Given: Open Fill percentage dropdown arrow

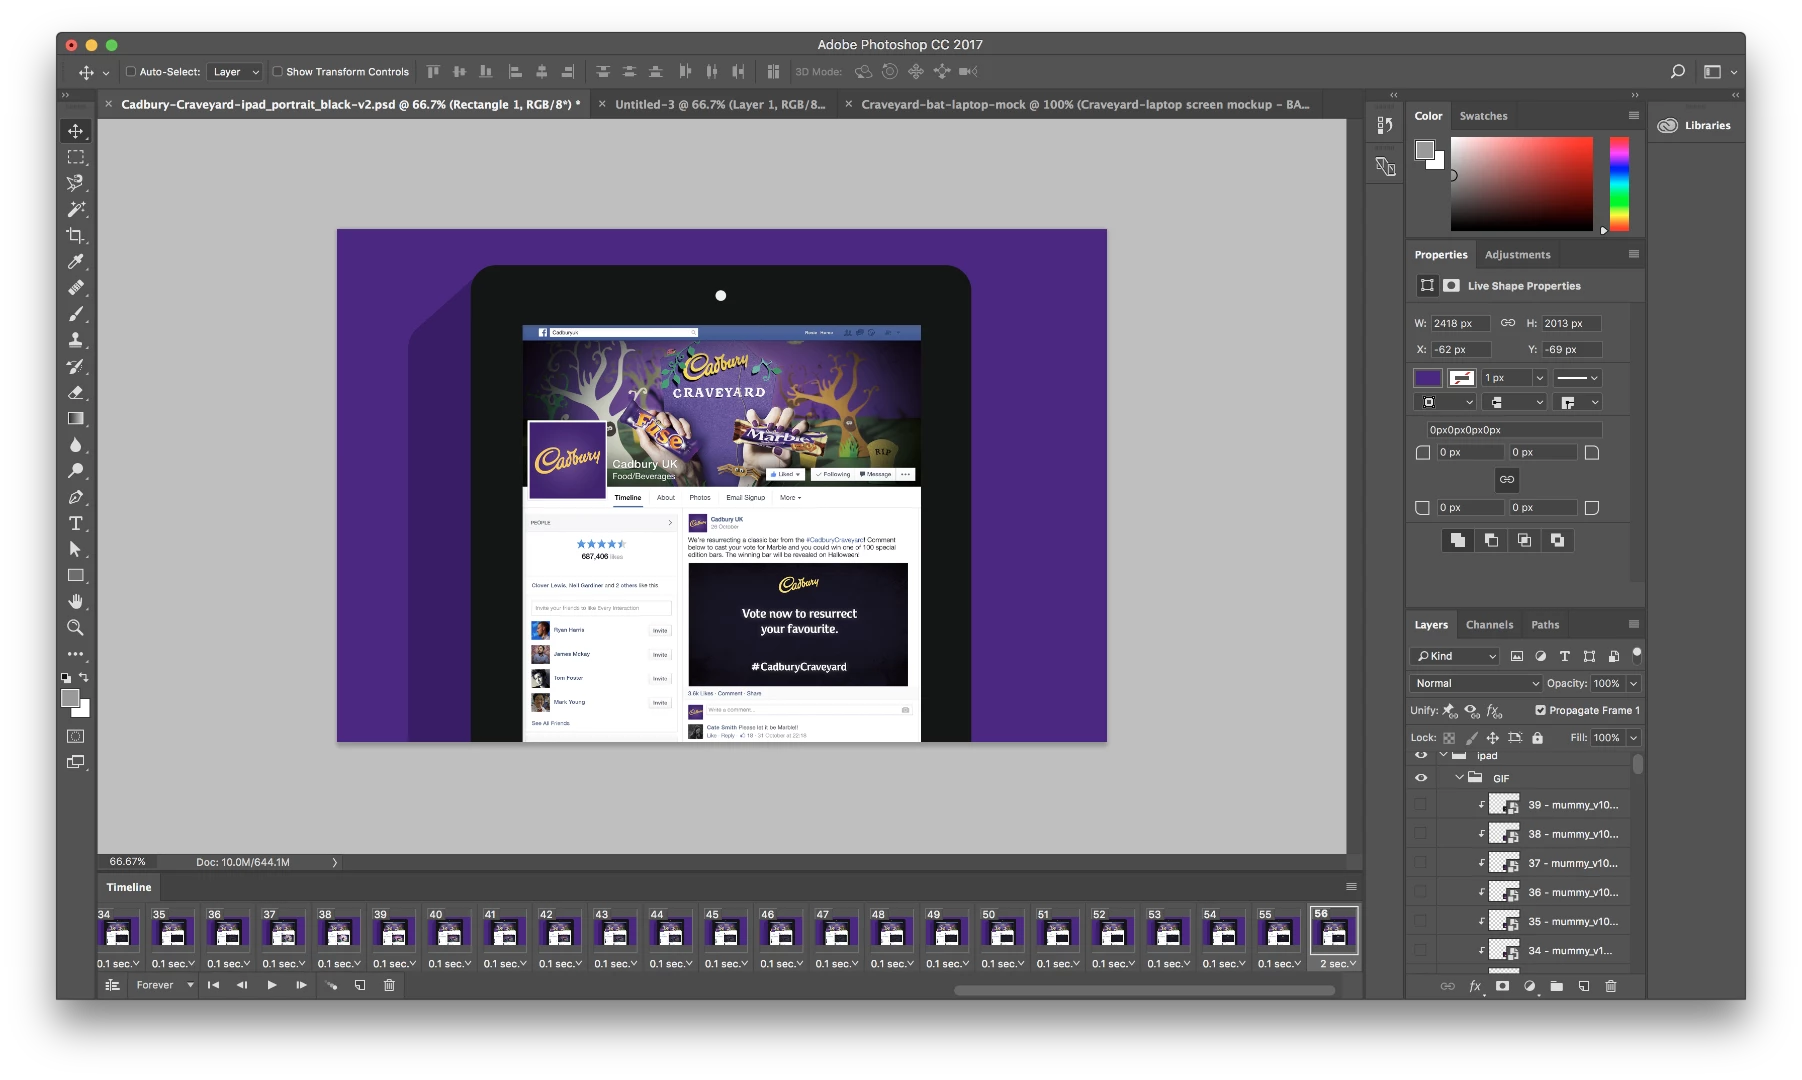Looking at the screenshot, I should click(1634, 737).
